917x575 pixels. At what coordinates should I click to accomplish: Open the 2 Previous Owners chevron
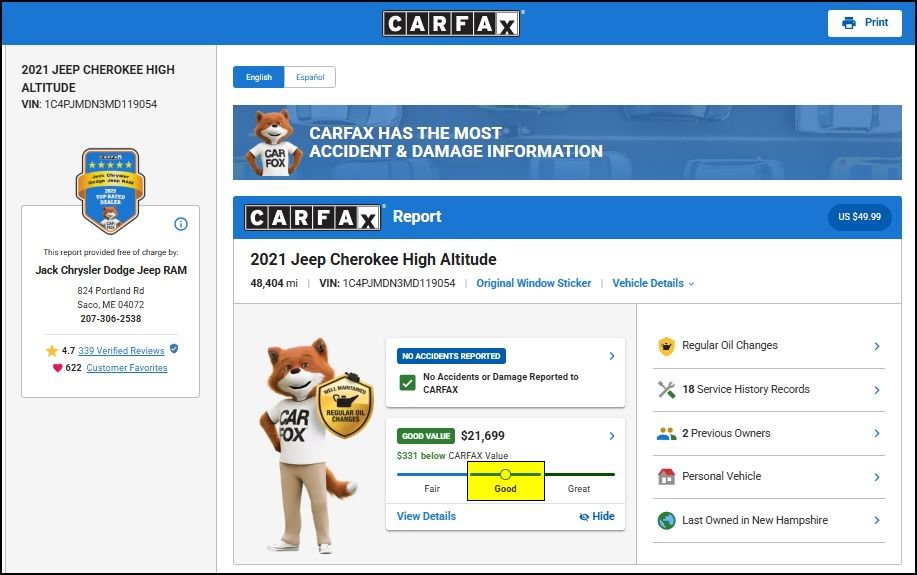(x=877, y=433)
